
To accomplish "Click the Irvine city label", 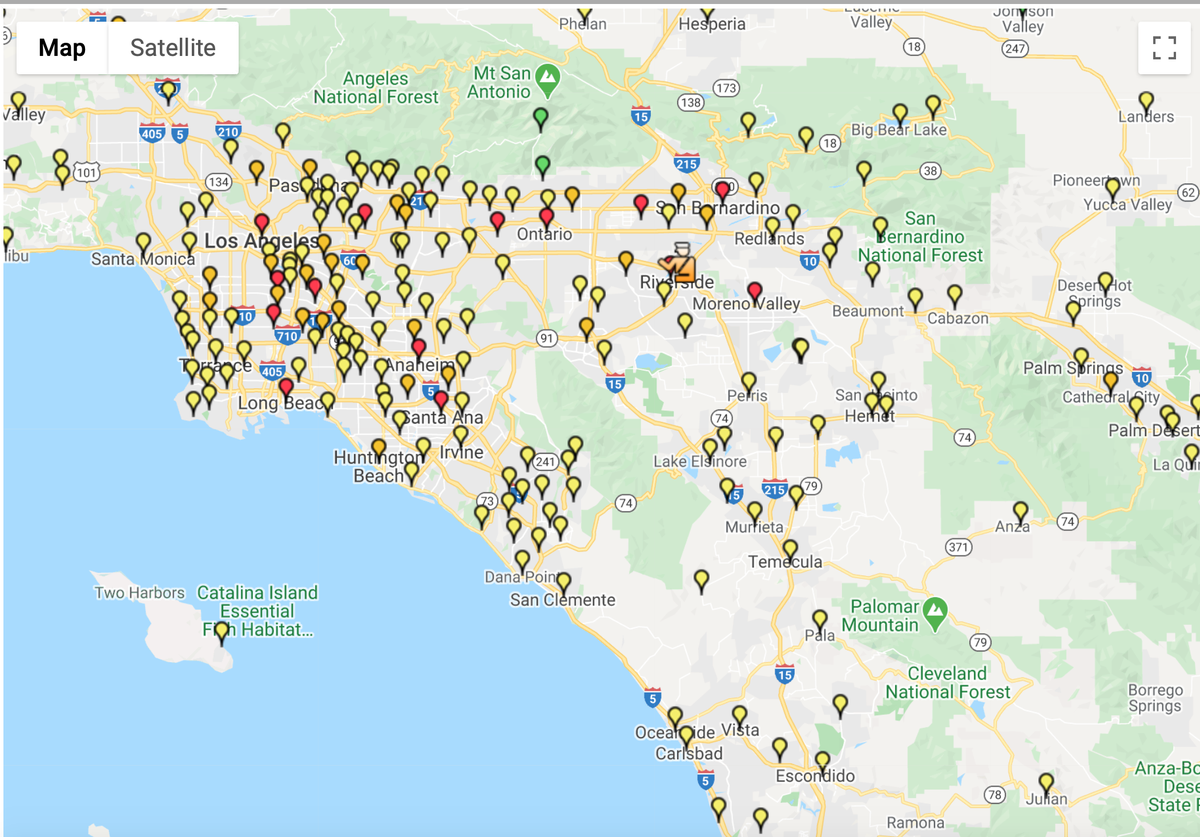I will click(x=461, y=452).
